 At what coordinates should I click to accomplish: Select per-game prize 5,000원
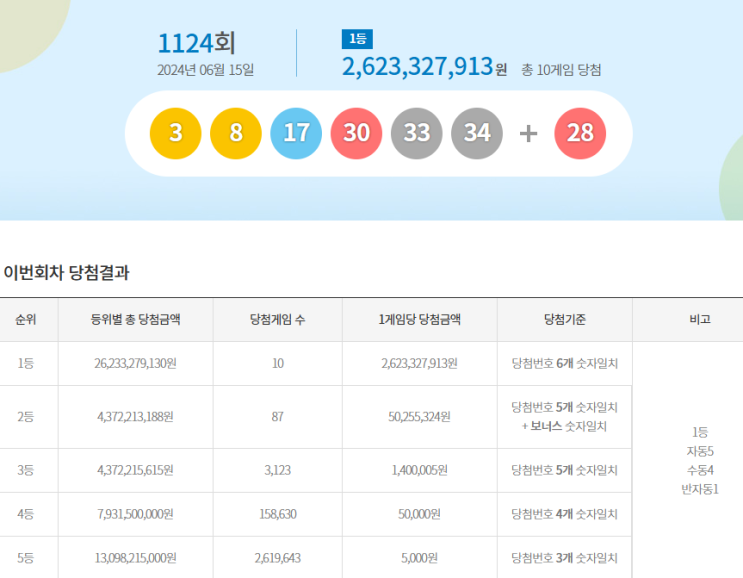pos(419,558)
